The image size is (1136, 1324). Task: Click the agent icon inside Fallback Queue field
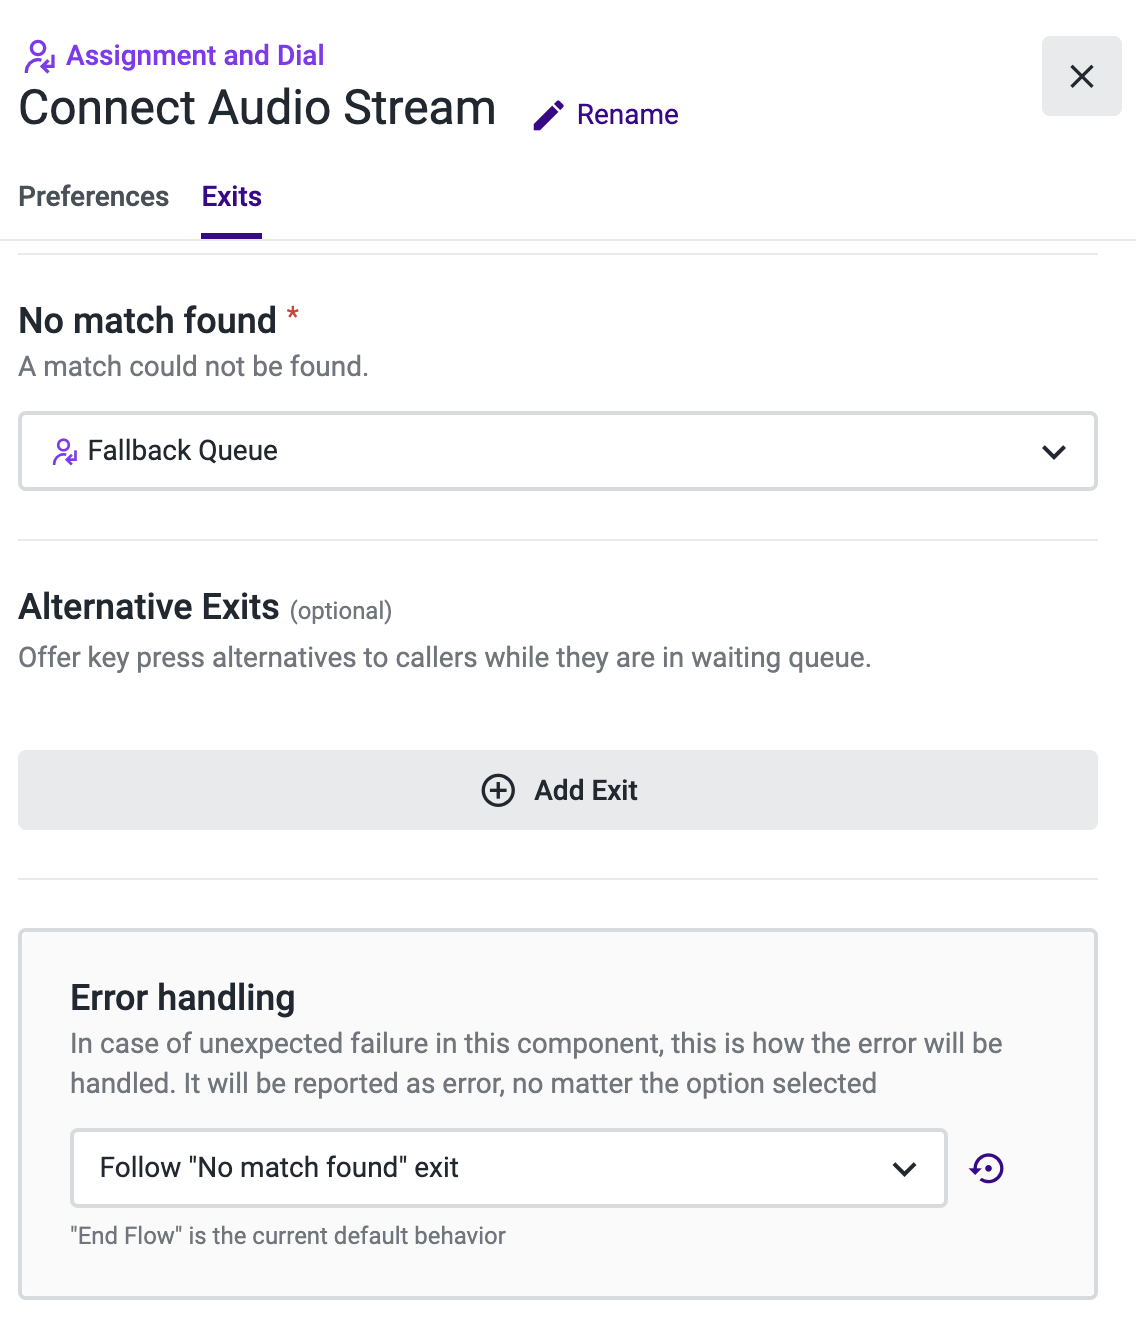click(65, 452)
